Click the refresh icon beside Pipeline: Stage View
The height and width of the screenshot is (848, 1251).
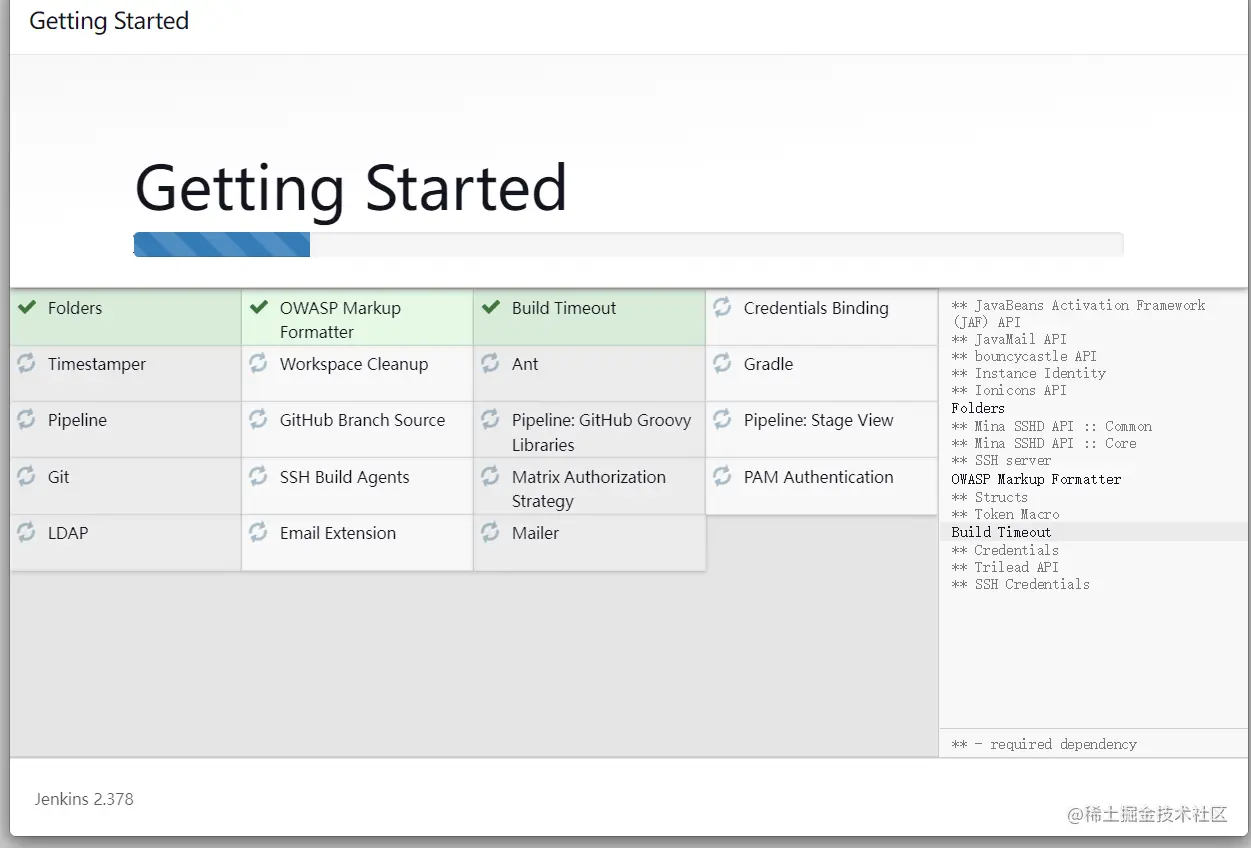click(x=722, y=419)
